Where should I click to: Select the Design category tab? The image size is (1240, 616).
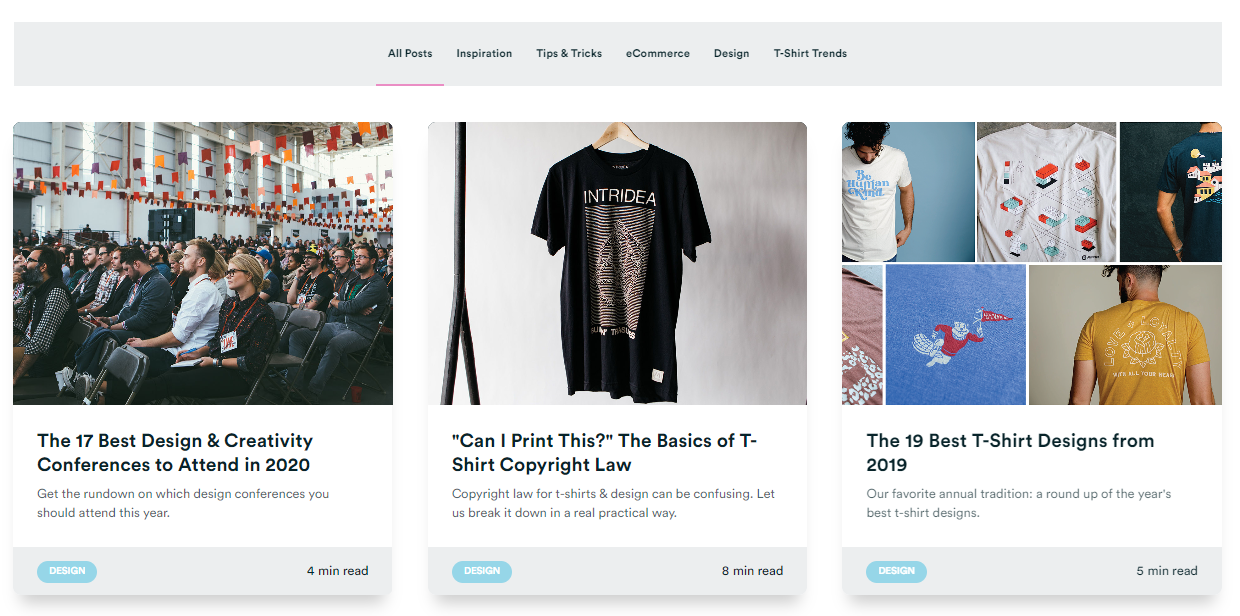731,54
